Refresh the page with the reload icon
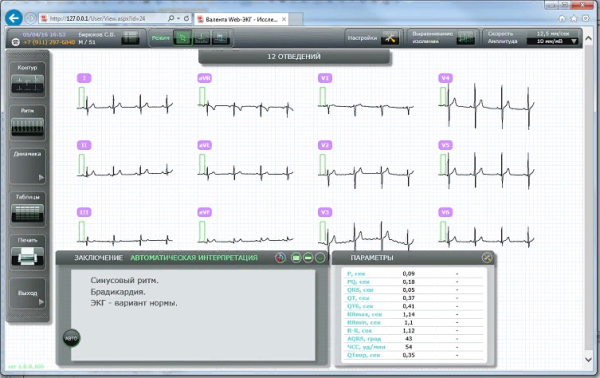 [186, 18]
